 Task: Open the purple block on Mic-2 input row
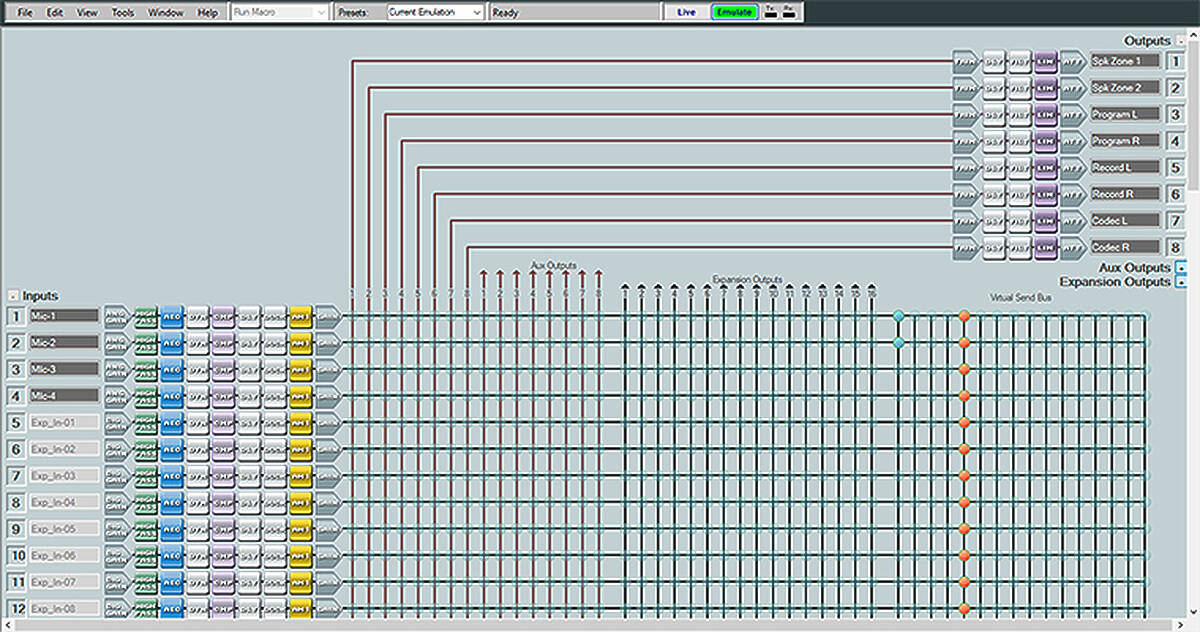[223, 343]
